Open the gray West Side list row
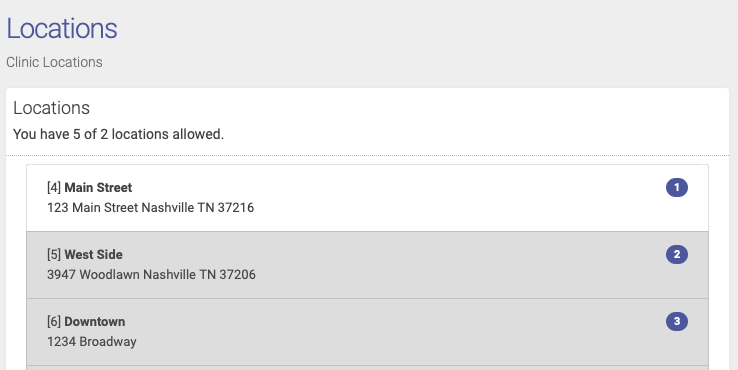The height and width of the screenshot is (370, 738). click(x=368, y=265)
